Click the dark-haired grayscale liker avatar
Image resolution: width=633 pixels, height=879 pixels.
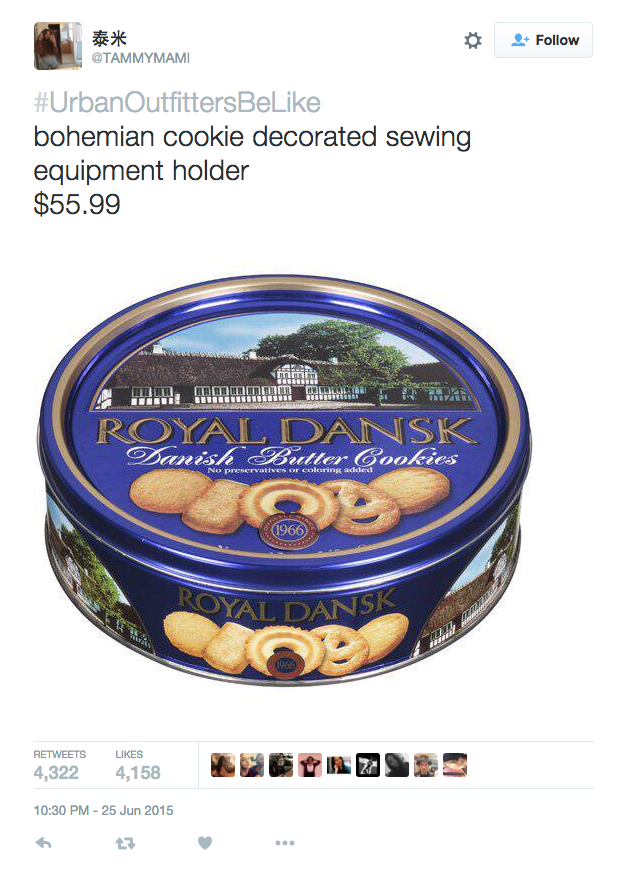click(397, 765)
